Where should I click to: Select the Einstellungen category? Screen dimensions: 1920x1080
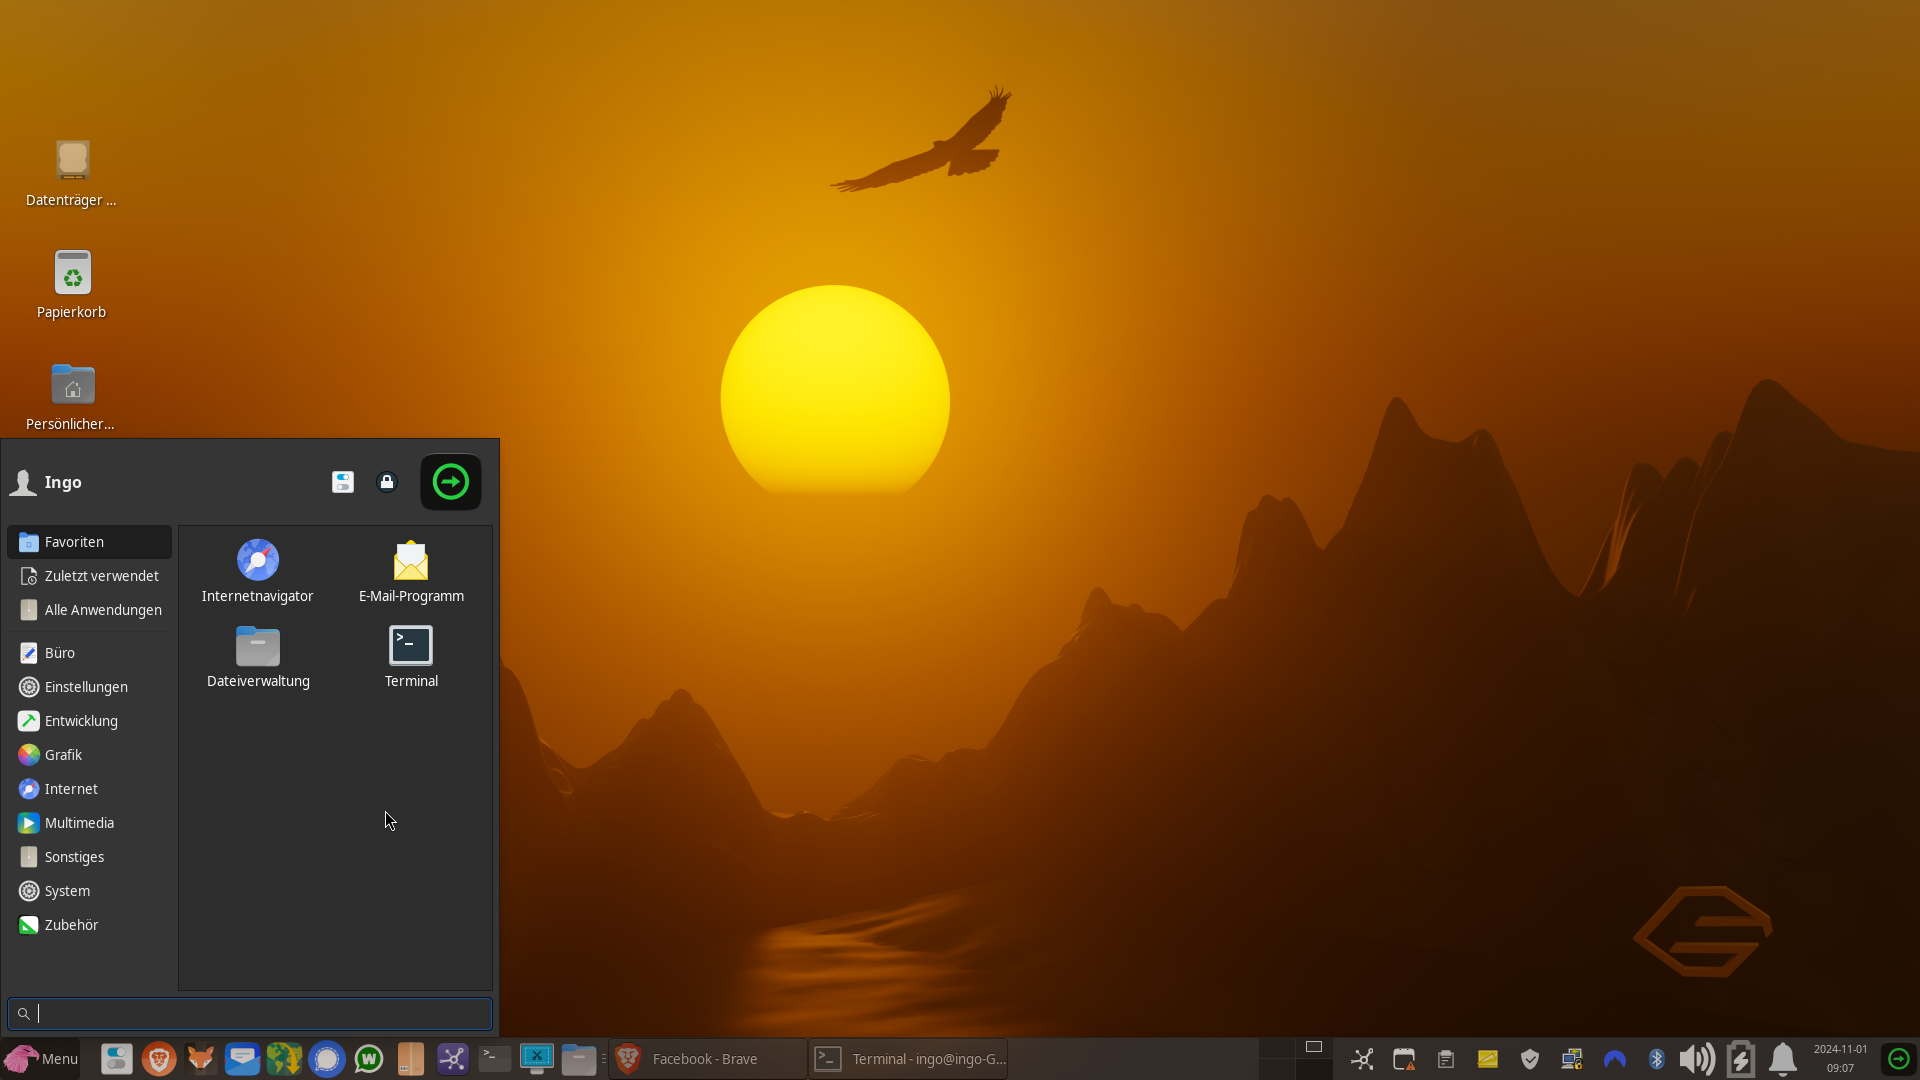[x=86, y=687]
